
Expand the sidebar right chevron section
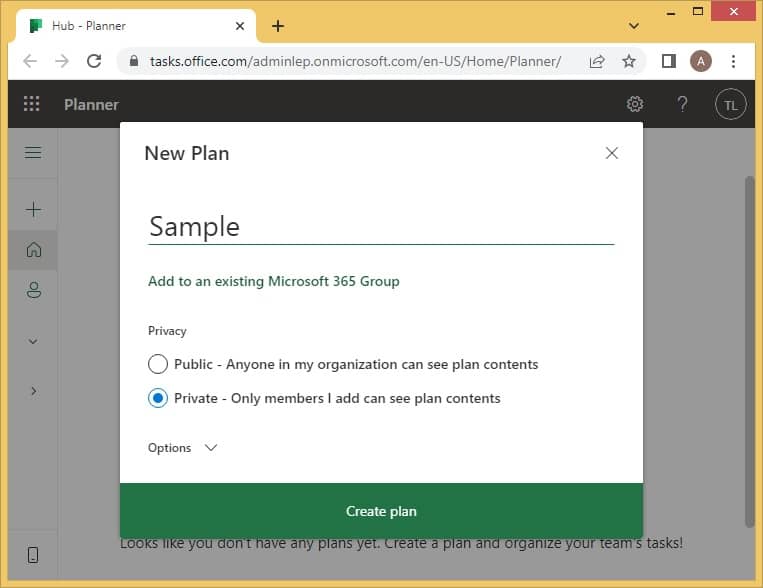click(33, 391)
